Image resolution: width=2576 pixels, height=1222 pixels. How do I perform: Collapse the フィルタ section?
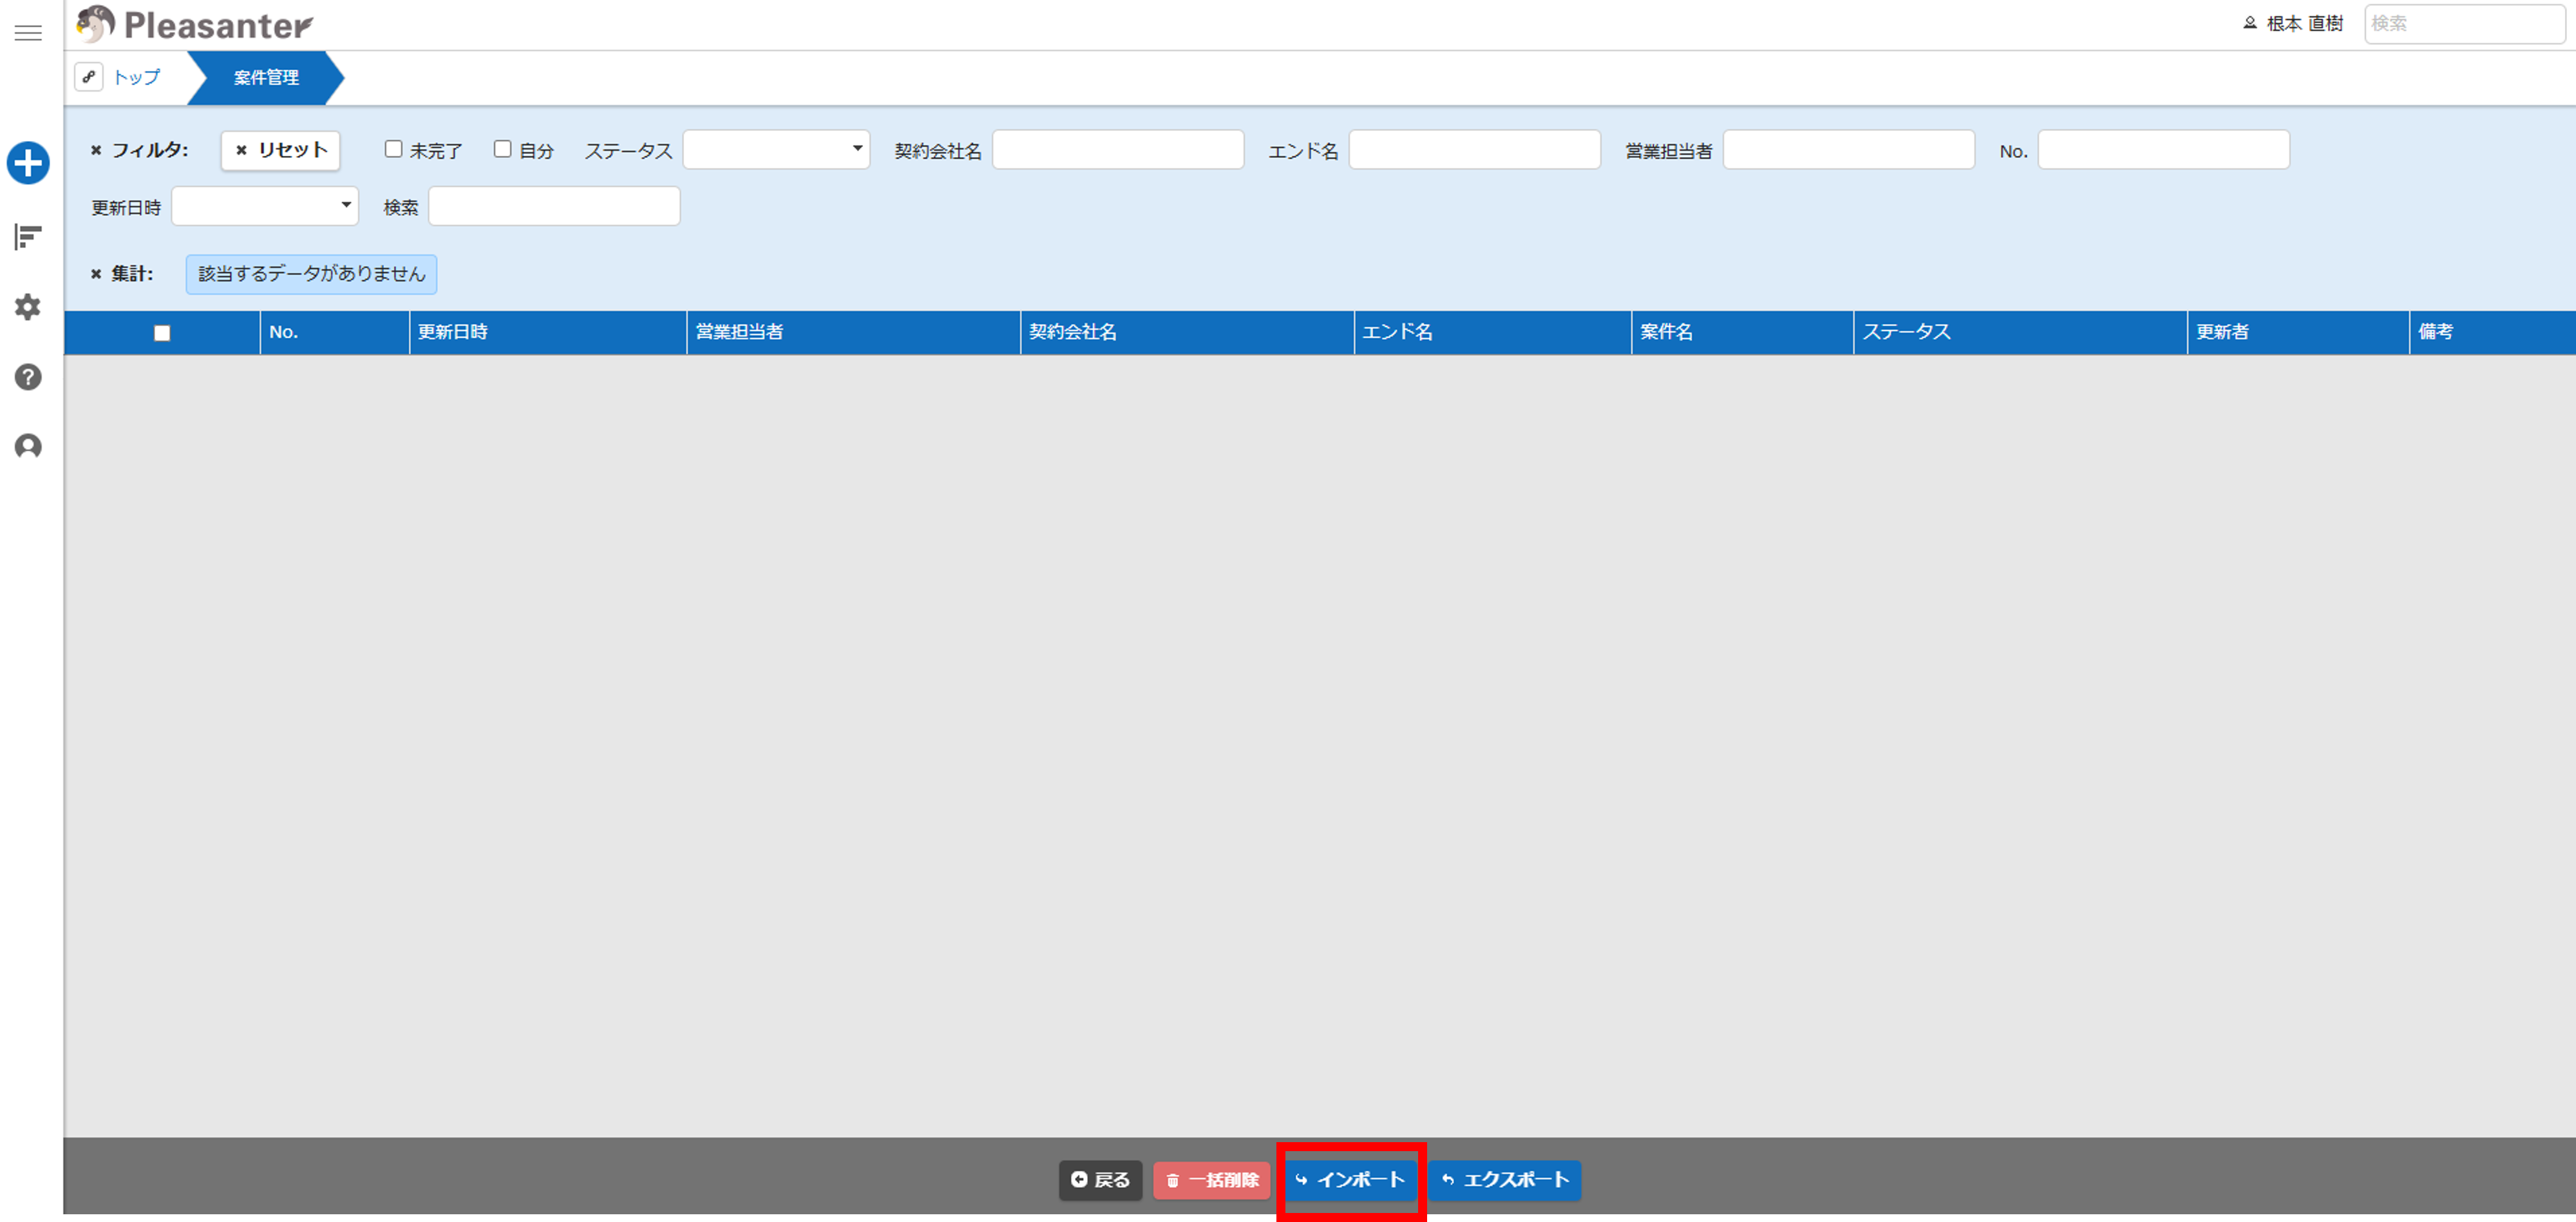97,150
